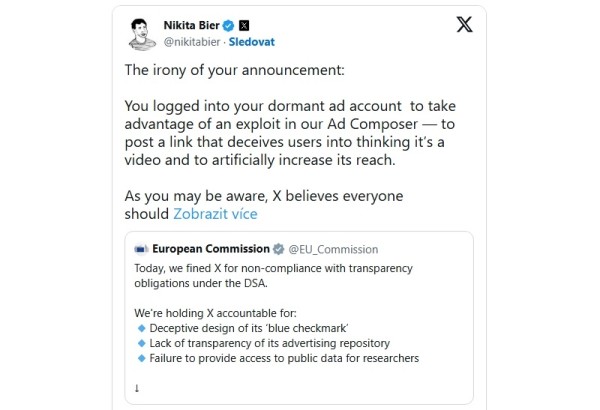Click the Nikita Bier display name
The height and width of the screenshot is (410, 600).
[x=191, y=25]
